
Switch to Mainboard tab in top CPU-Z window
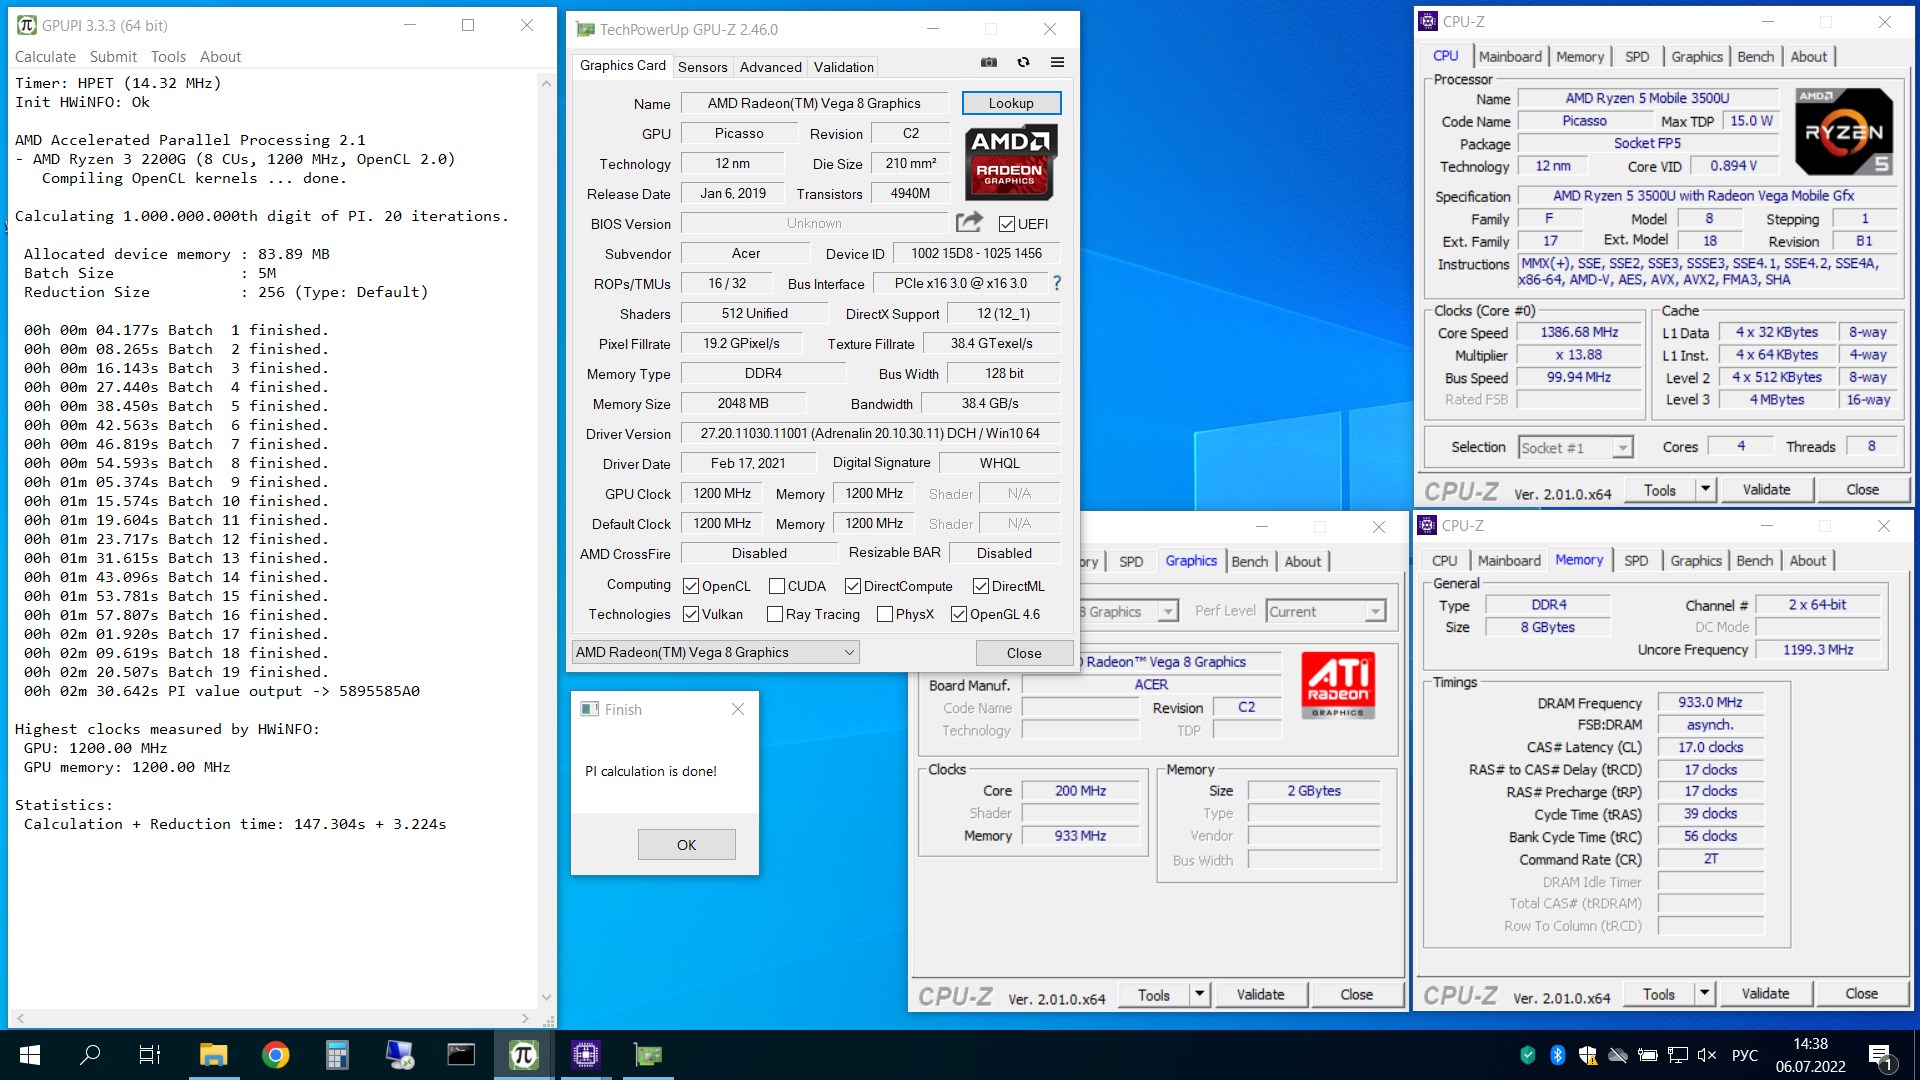click(x=1510, y=57)
